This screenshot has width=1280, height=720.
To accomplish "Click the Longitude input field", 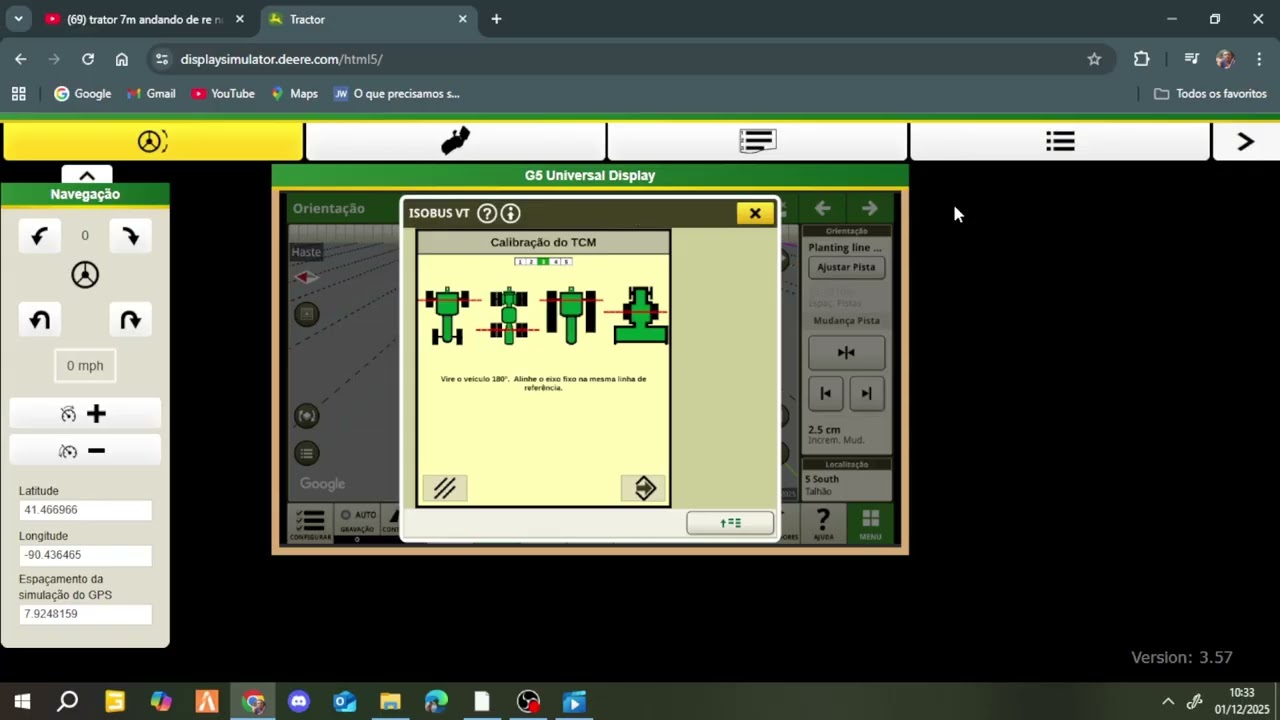I will coord(85,555).
